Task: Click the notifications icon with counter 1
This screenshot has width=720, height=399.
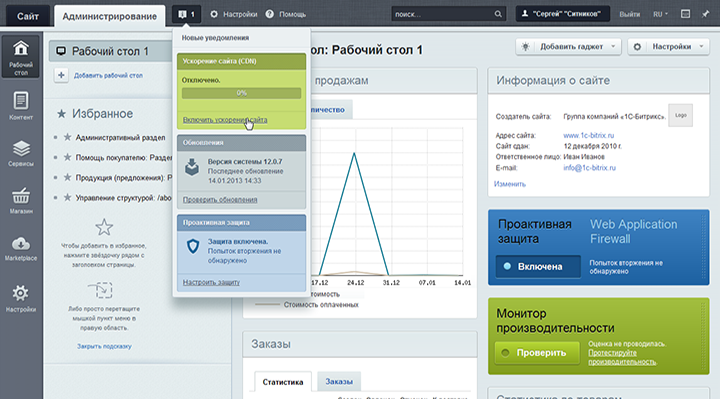Action: [x=186, y=14]
